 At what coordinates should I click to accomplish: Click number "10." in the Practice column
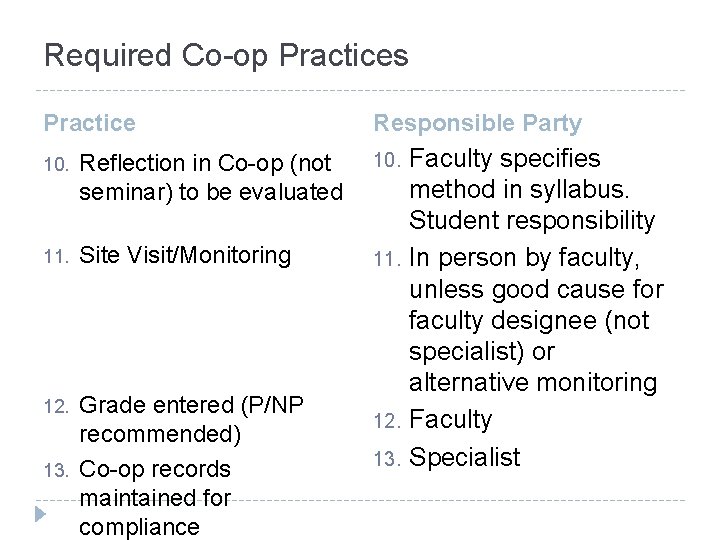56,163
